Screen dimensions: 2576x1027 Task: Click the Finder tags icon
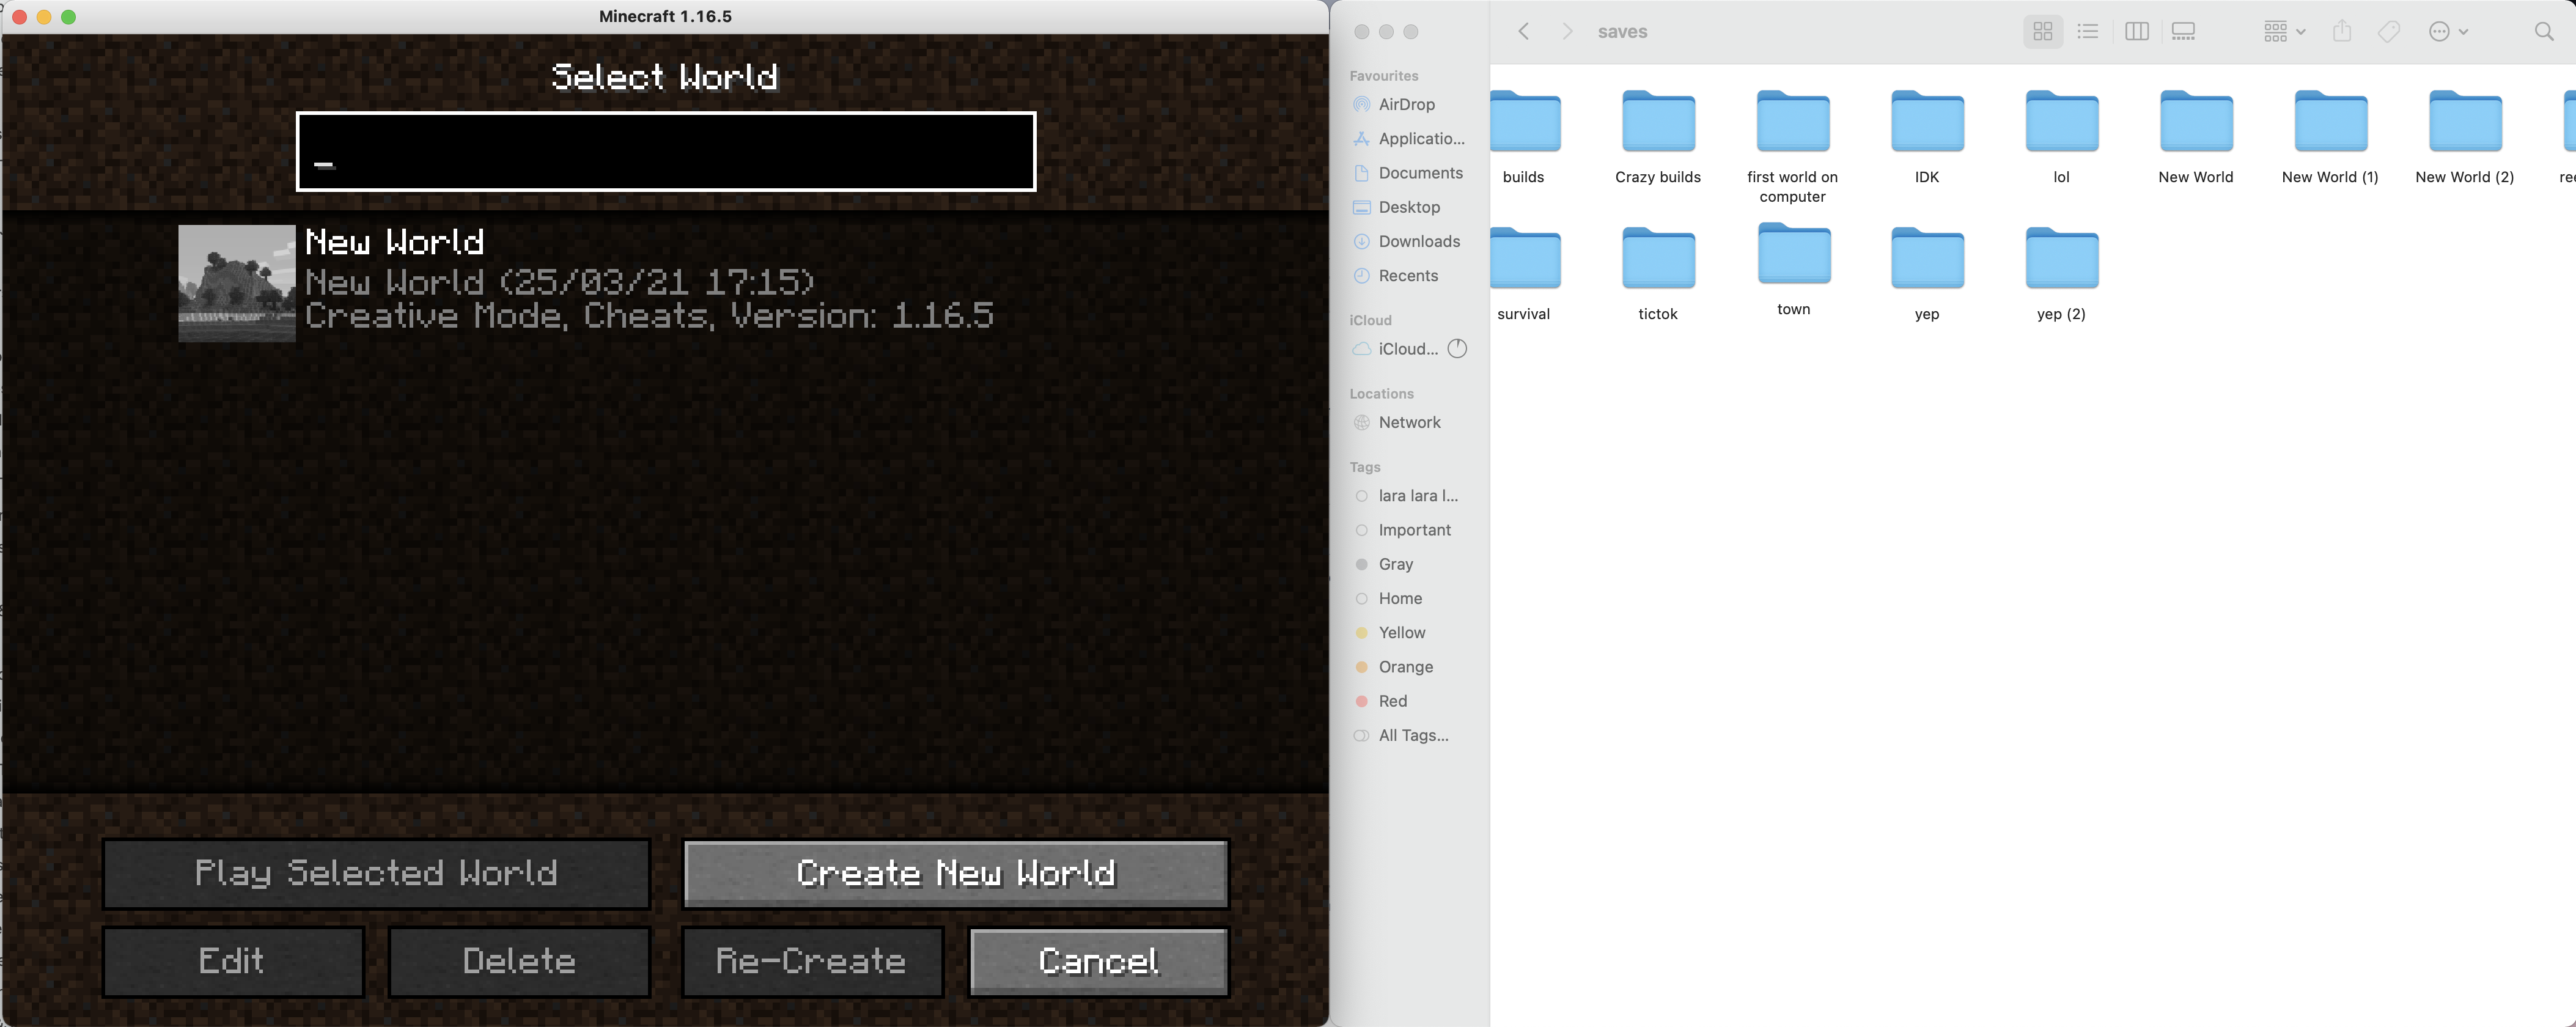coord(2389,32)
